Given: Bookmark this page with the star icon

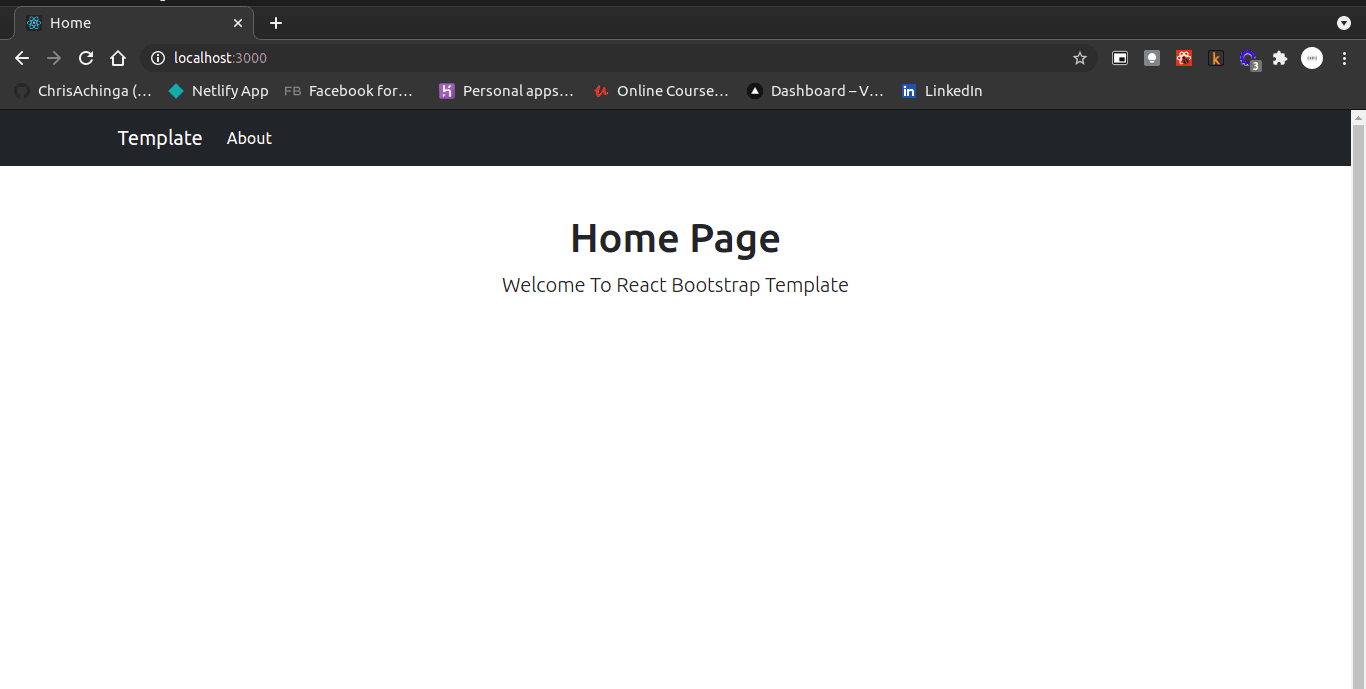Looking at the screenshot, I should pos(1080,58).
